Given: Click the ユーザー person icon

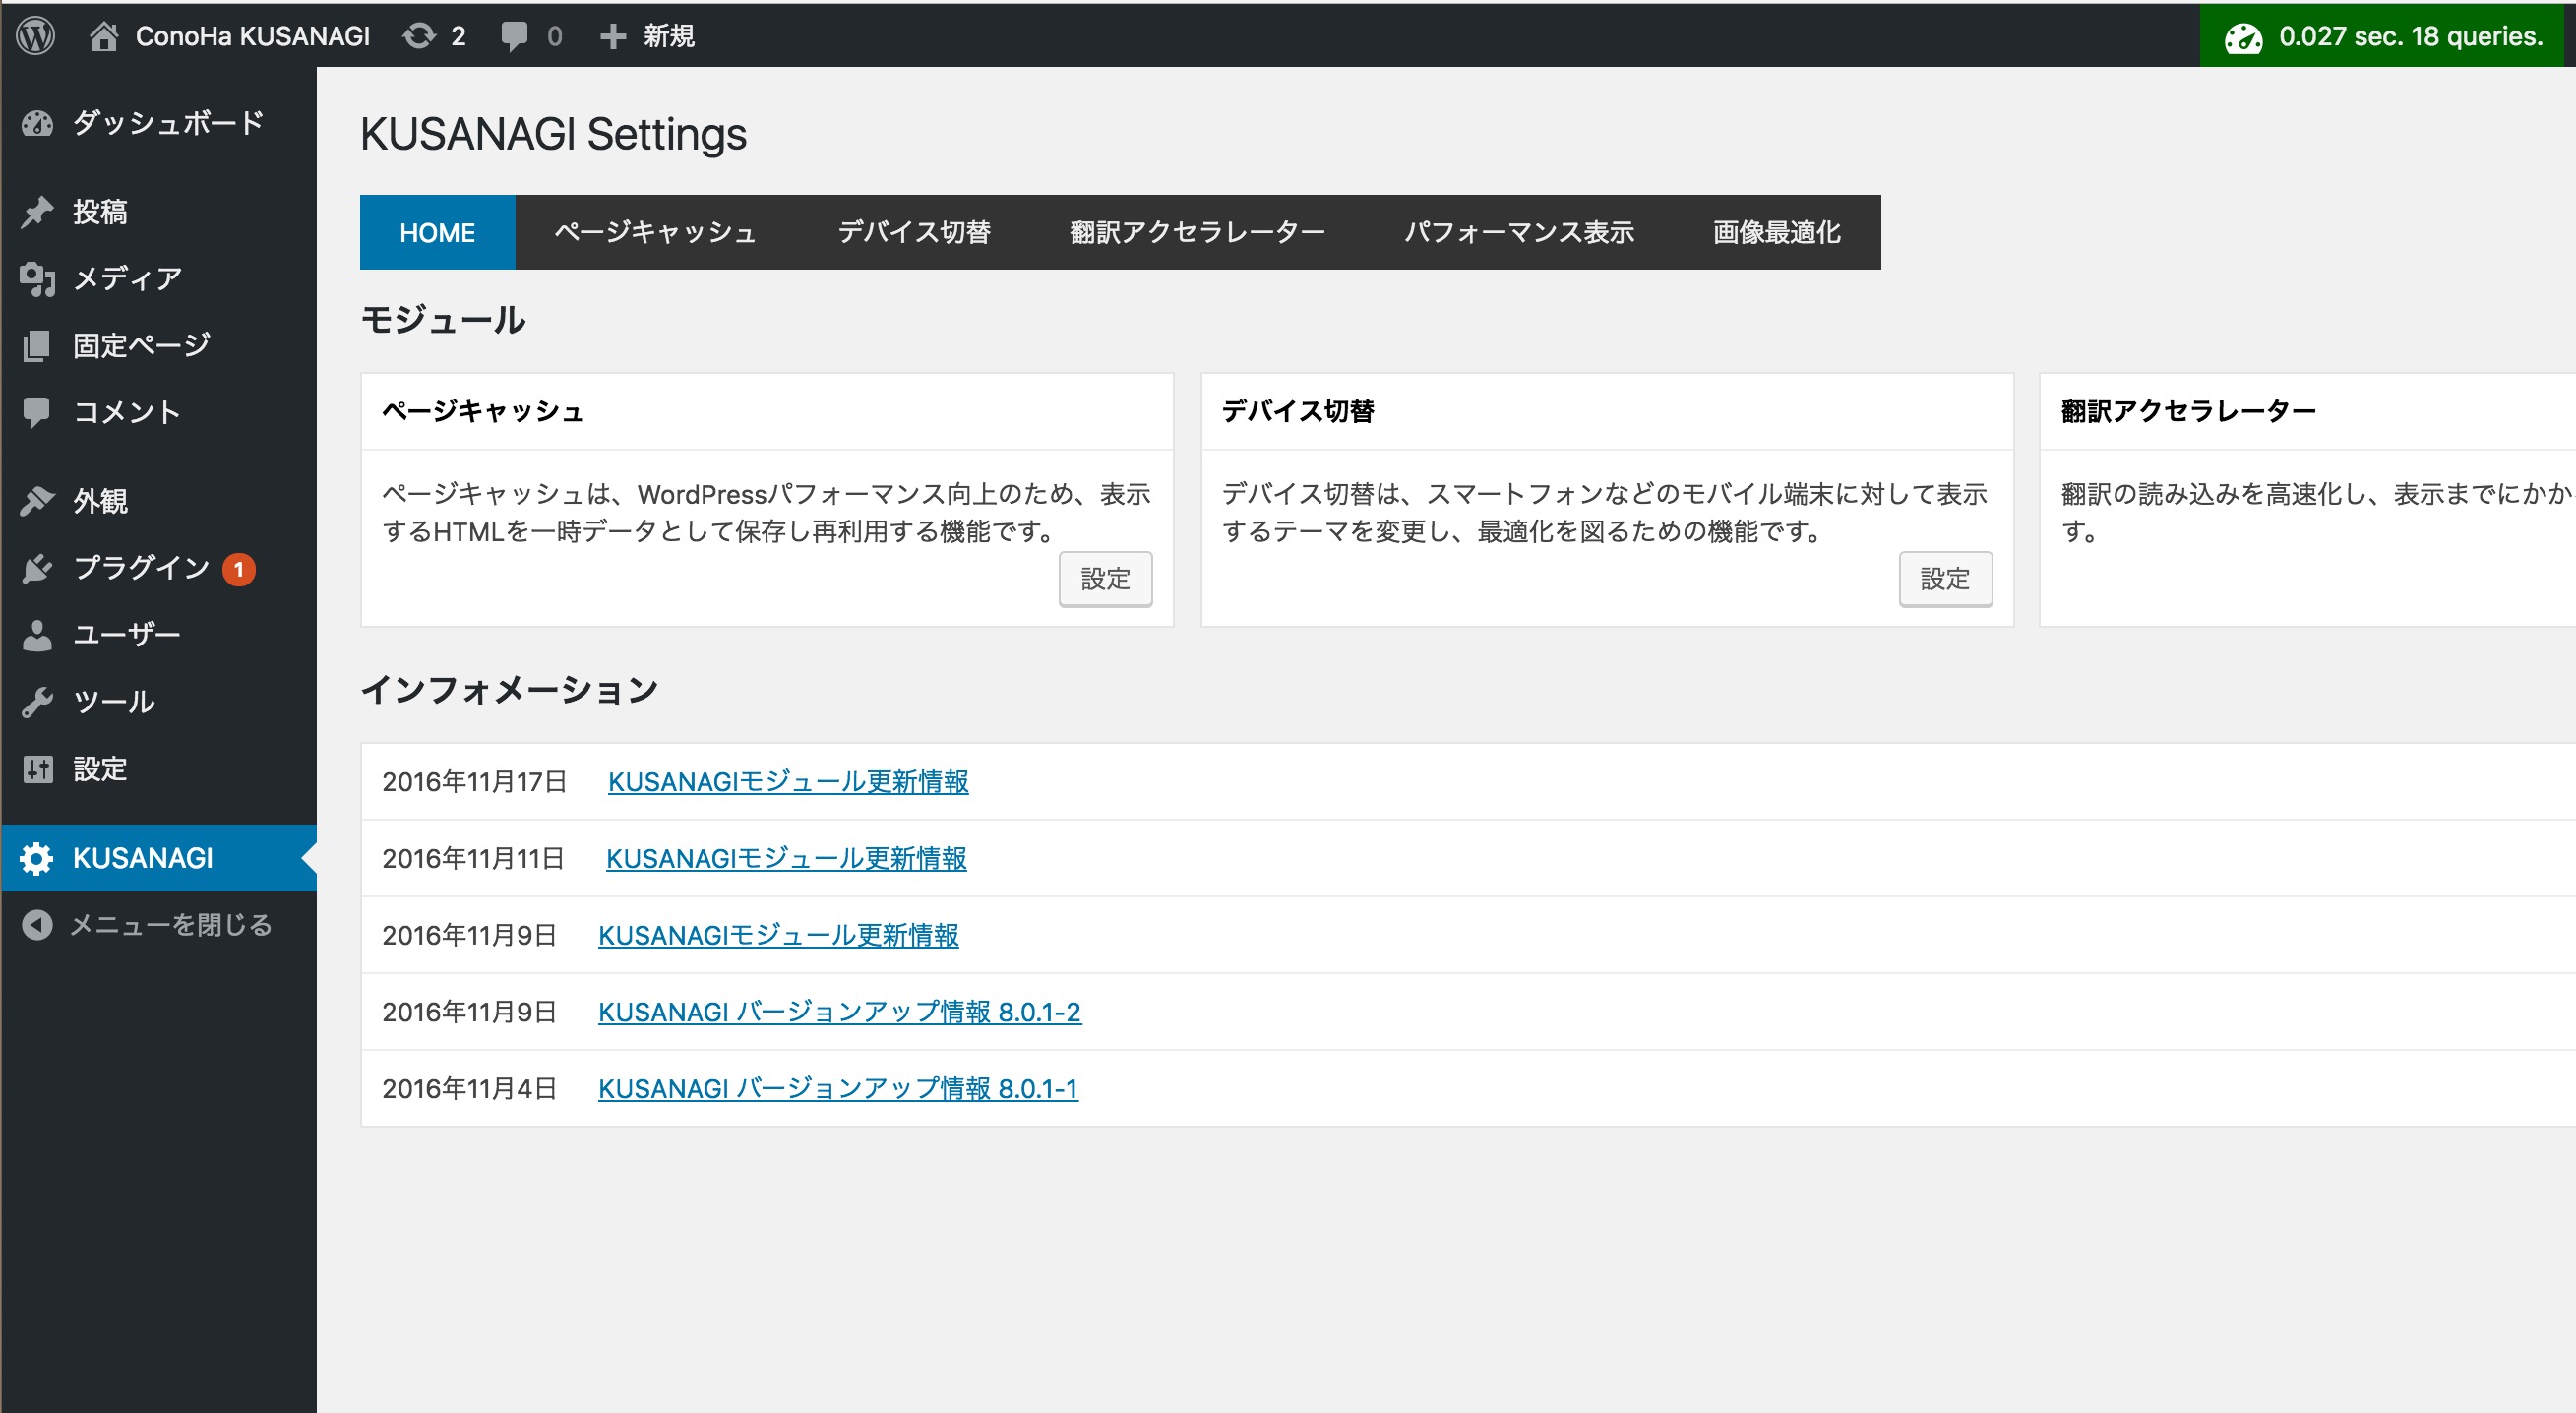Looking at the screenshot, I should coord(38,635).
